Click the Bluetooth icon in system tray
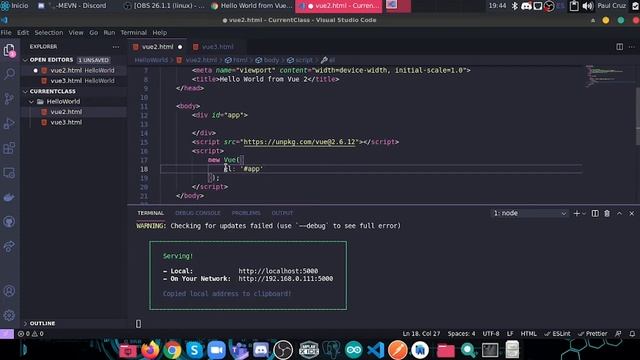The height and width of the screenshot is (360, 640). [x=515, y=6]
